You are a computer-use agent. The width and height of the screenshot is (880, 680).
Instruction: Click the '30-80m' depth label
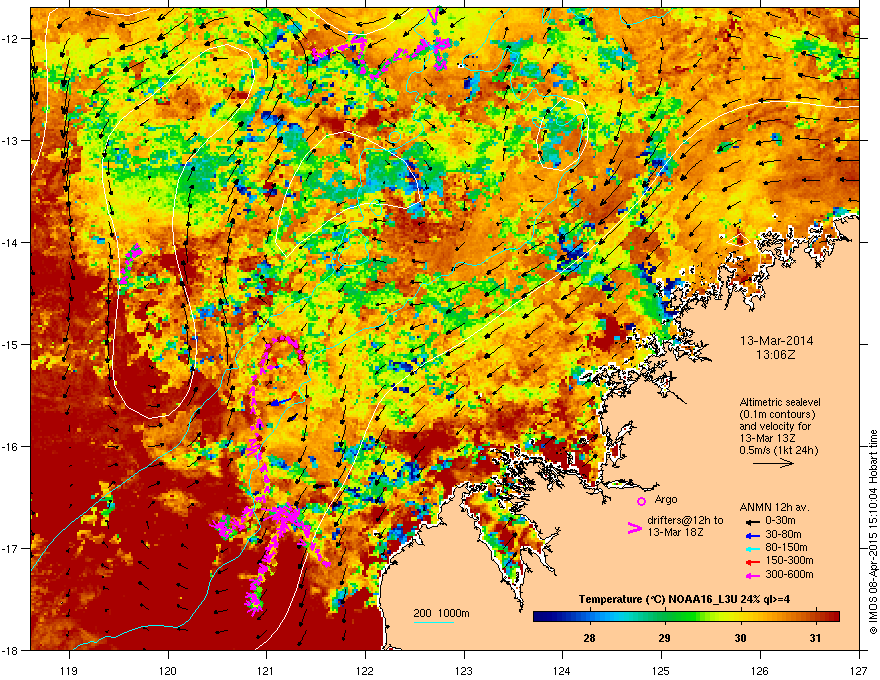click(783, 534)
